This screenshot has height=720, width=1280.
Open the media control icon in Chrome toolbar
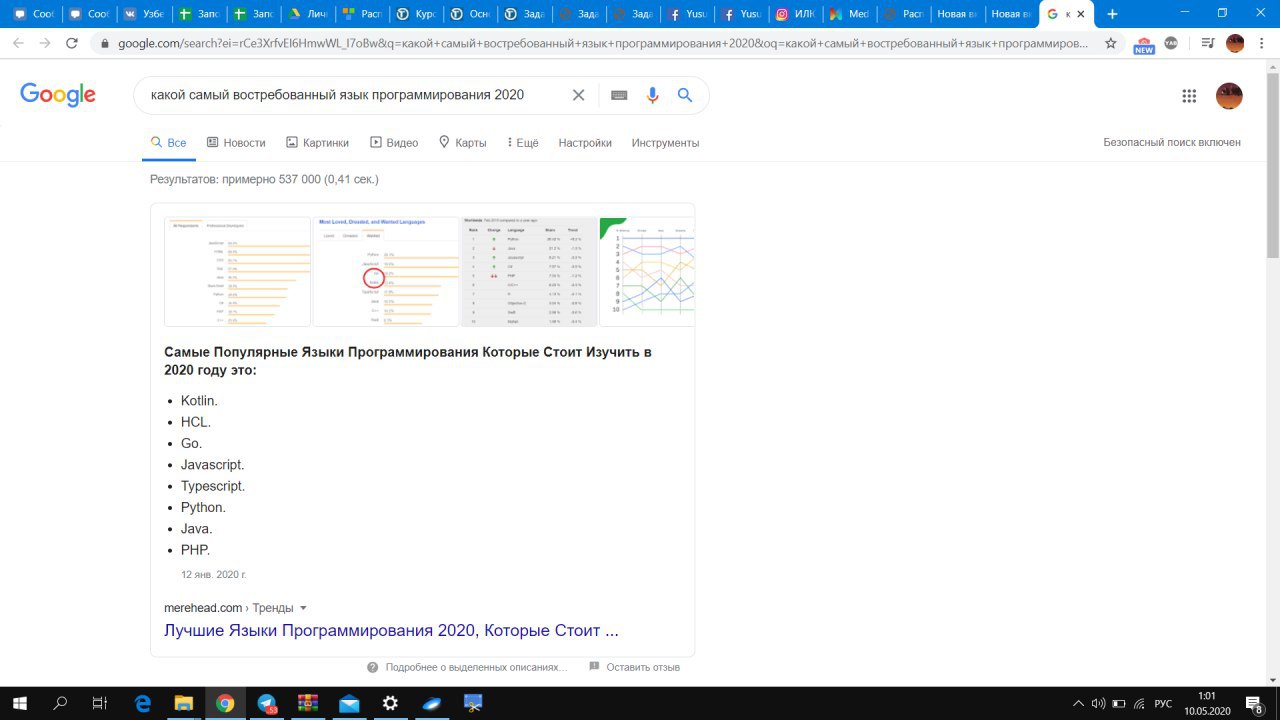click(x=1208, y=43)
